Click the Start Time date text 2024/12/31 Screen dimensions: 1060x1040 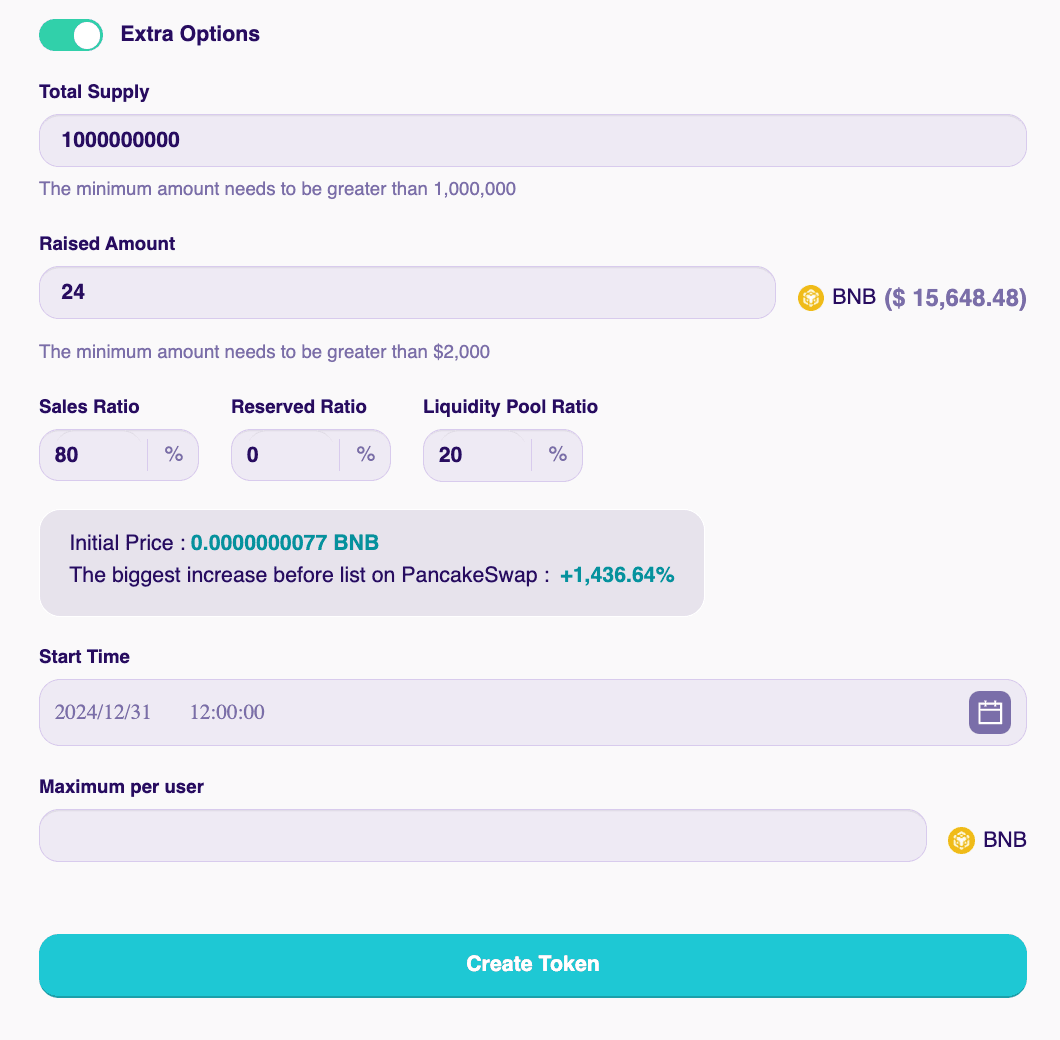(x=103, y=712)
